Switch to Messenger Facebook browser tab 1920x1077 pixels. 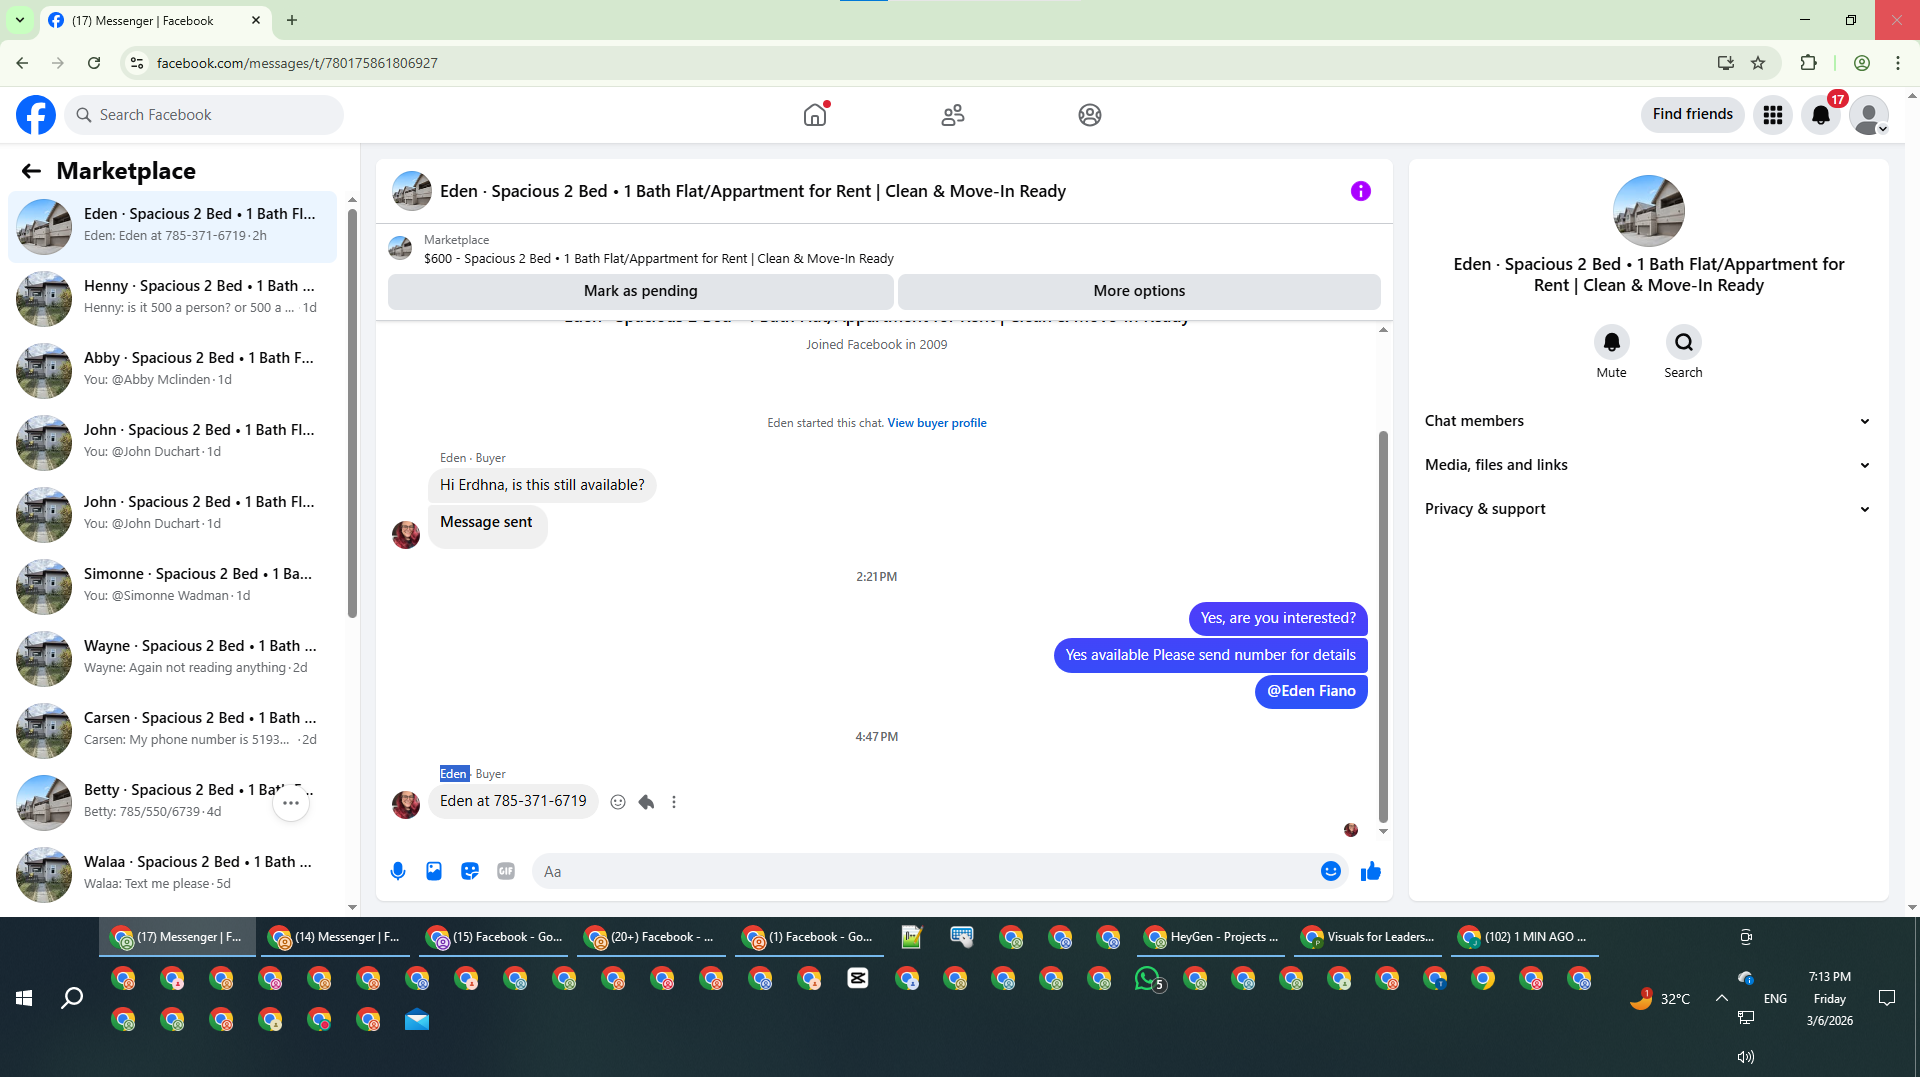point(155,21)
